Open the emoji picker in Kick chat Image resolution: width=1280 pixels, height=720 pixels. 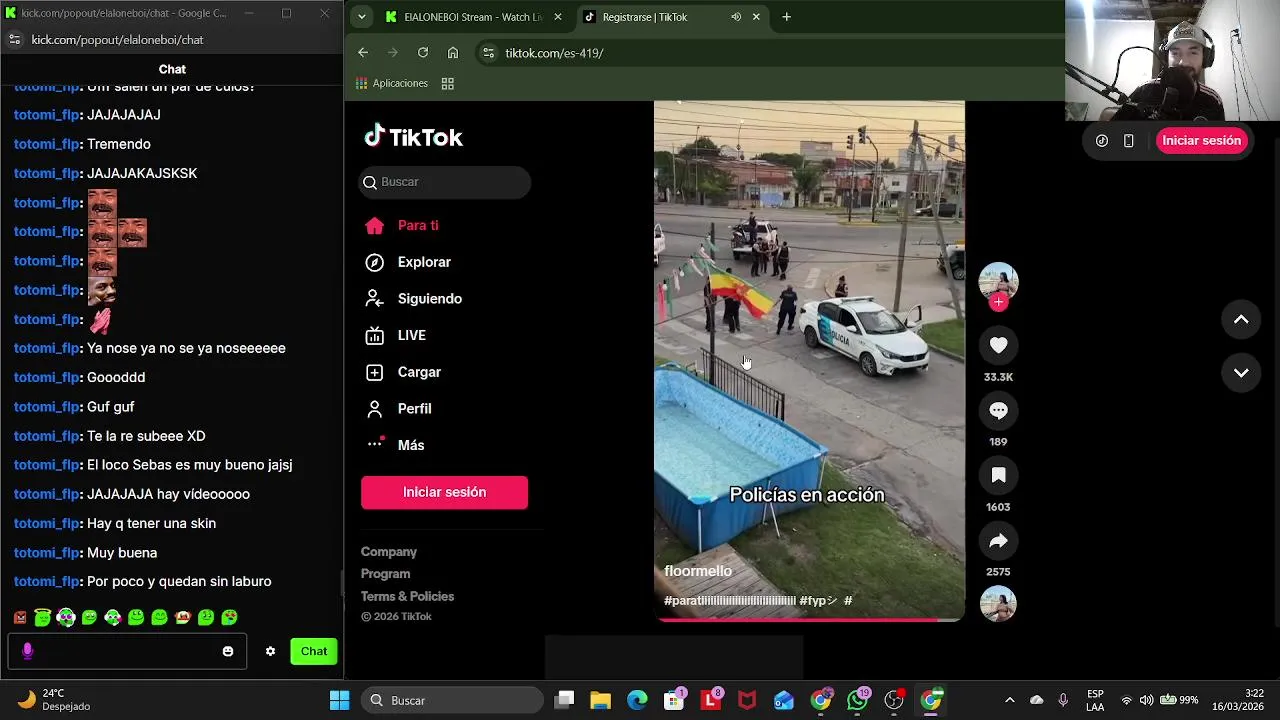coord(228,651)
